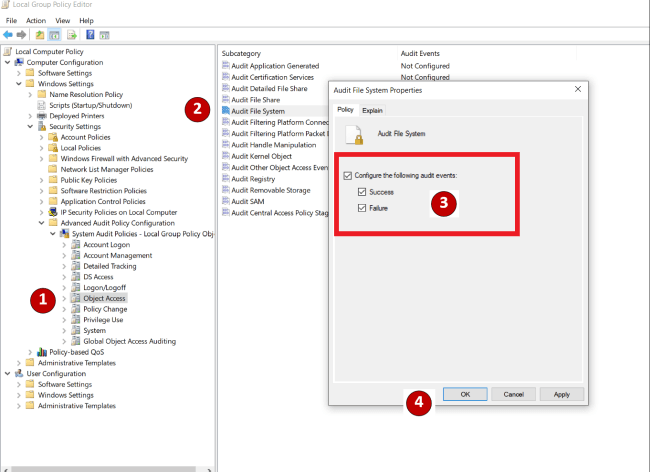Click the Audit SAM policy icon
The height and width of the screenshot is (472, 650).
click(226, 201)
